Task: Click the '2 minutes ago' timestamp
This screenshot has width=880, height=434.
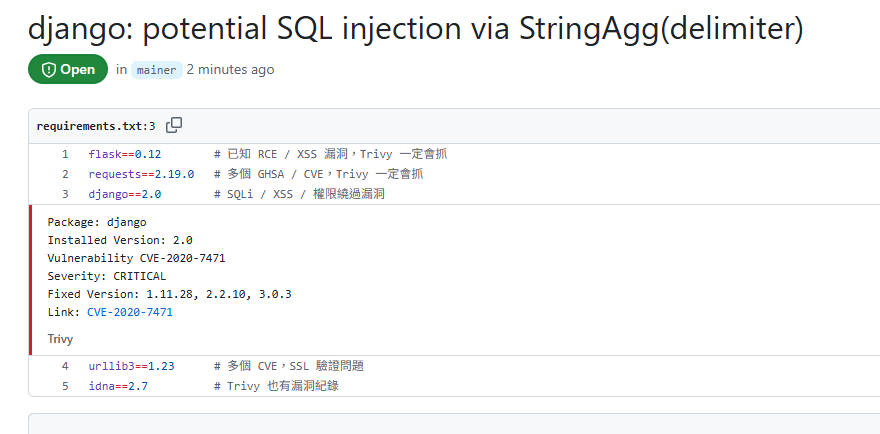Action: [x=230, y=70]
